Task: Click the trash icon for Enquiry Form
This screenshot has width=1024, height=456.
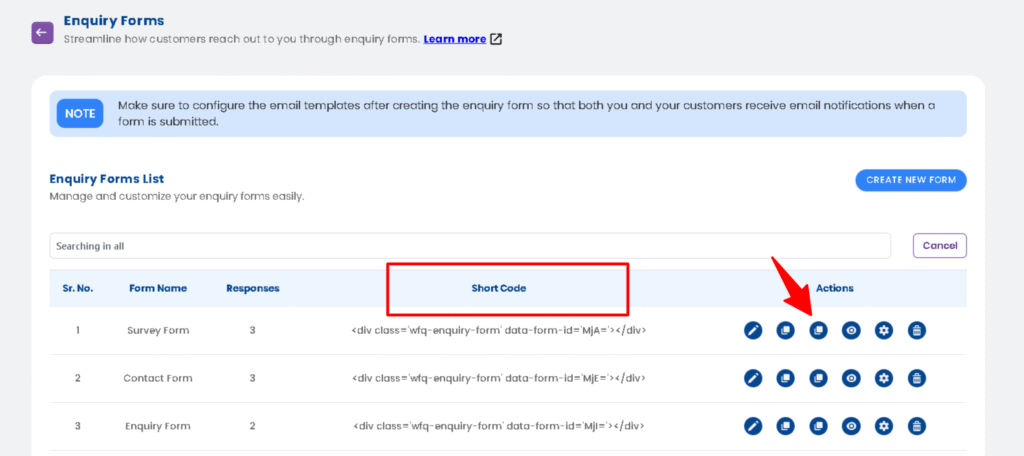Action: tap(917, 426)
